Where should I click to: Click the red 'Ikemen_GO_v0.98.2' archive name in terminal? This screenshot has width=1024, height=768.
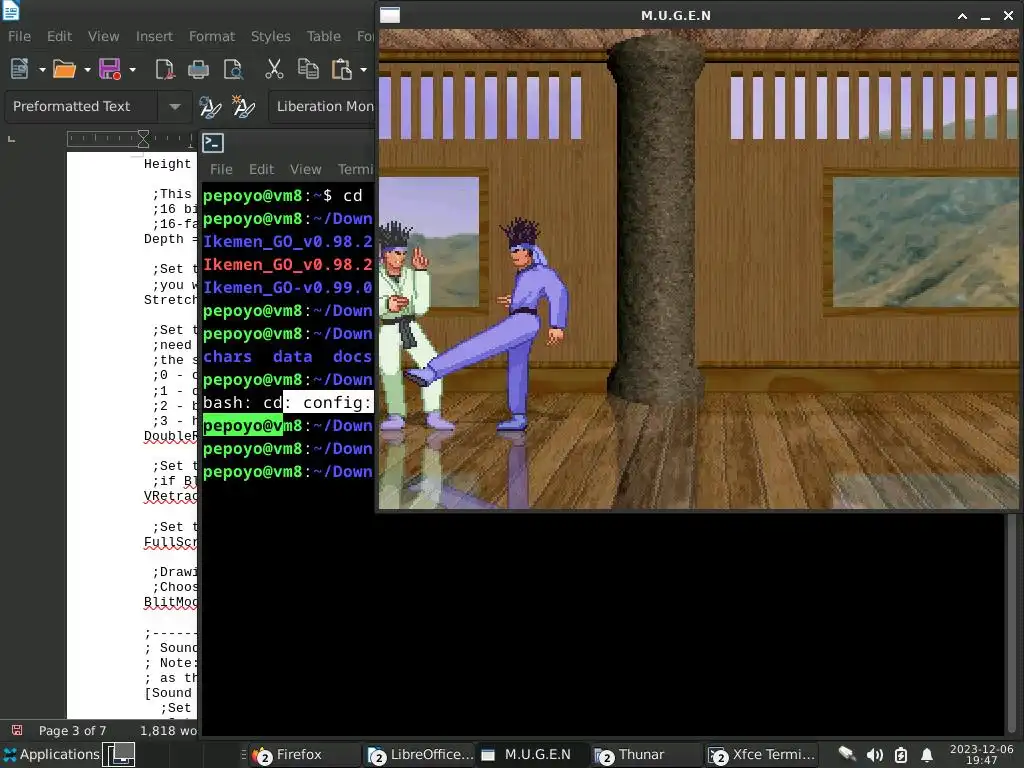click(288, 265)
